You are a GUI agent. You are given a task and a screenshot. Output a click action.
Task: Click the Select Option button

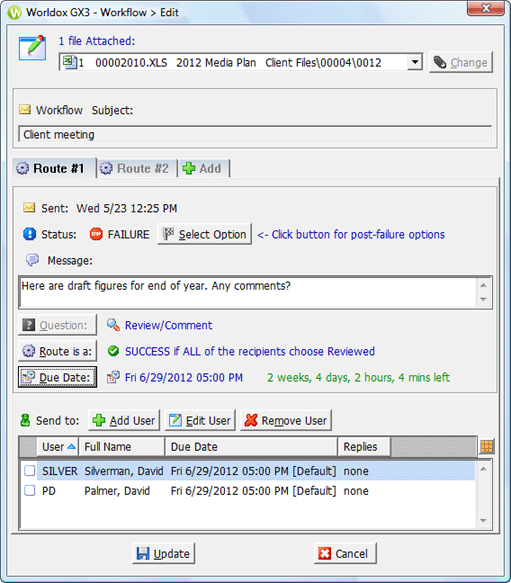click(x=205, y=234)
